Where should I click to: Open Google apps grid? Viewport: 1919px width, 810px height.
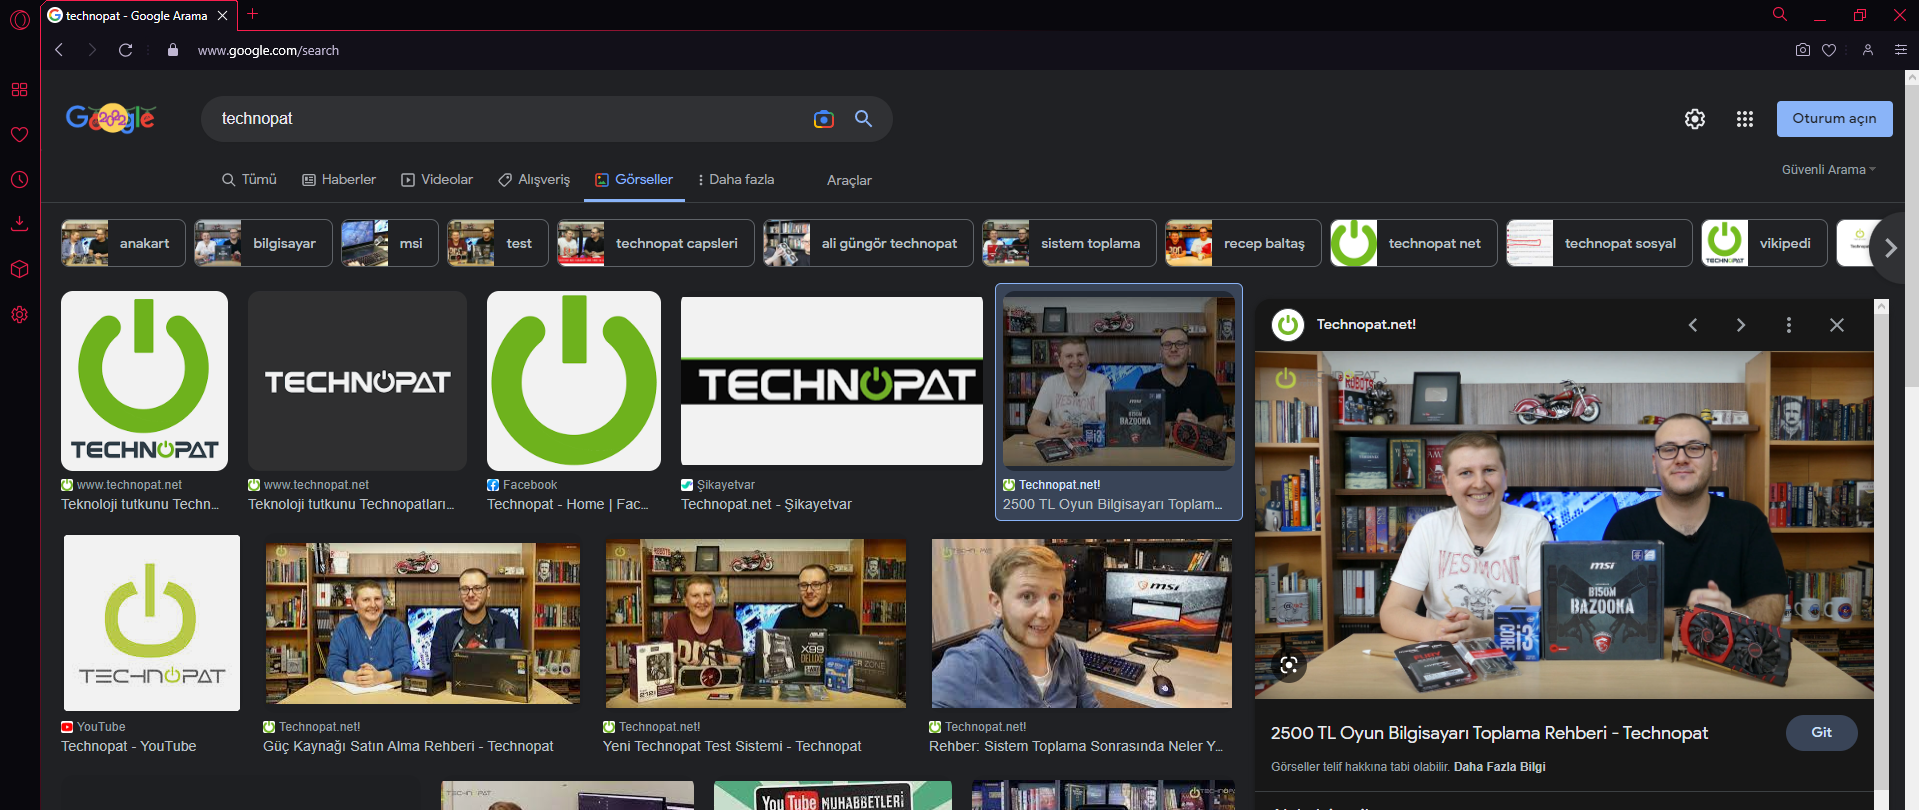[x=1744, y=119]
